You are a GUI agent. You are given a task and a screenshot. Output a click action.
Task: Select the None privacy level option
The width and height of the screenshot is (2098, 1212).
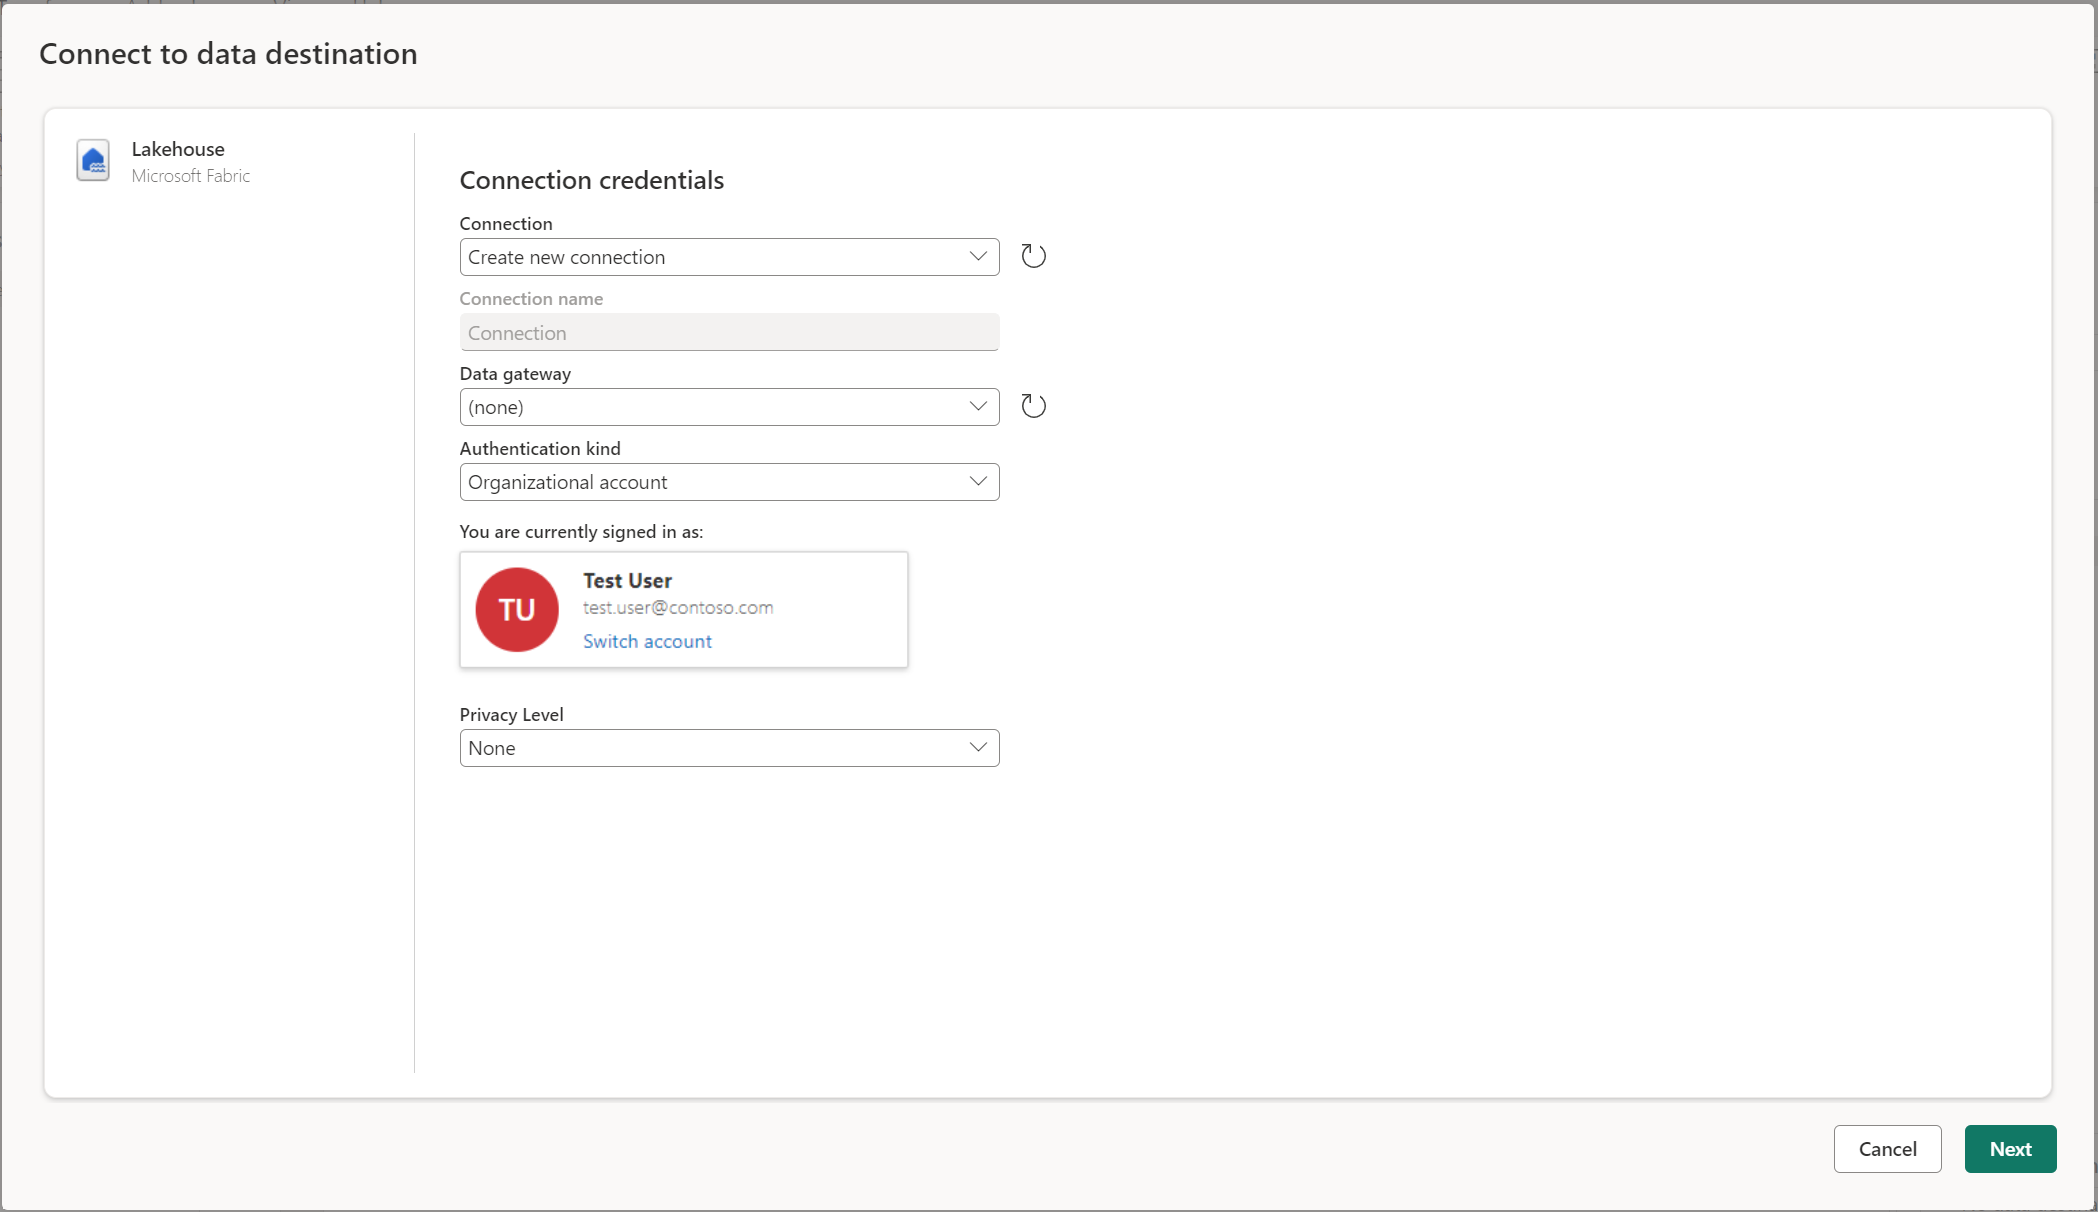click(x=729, y=746)
